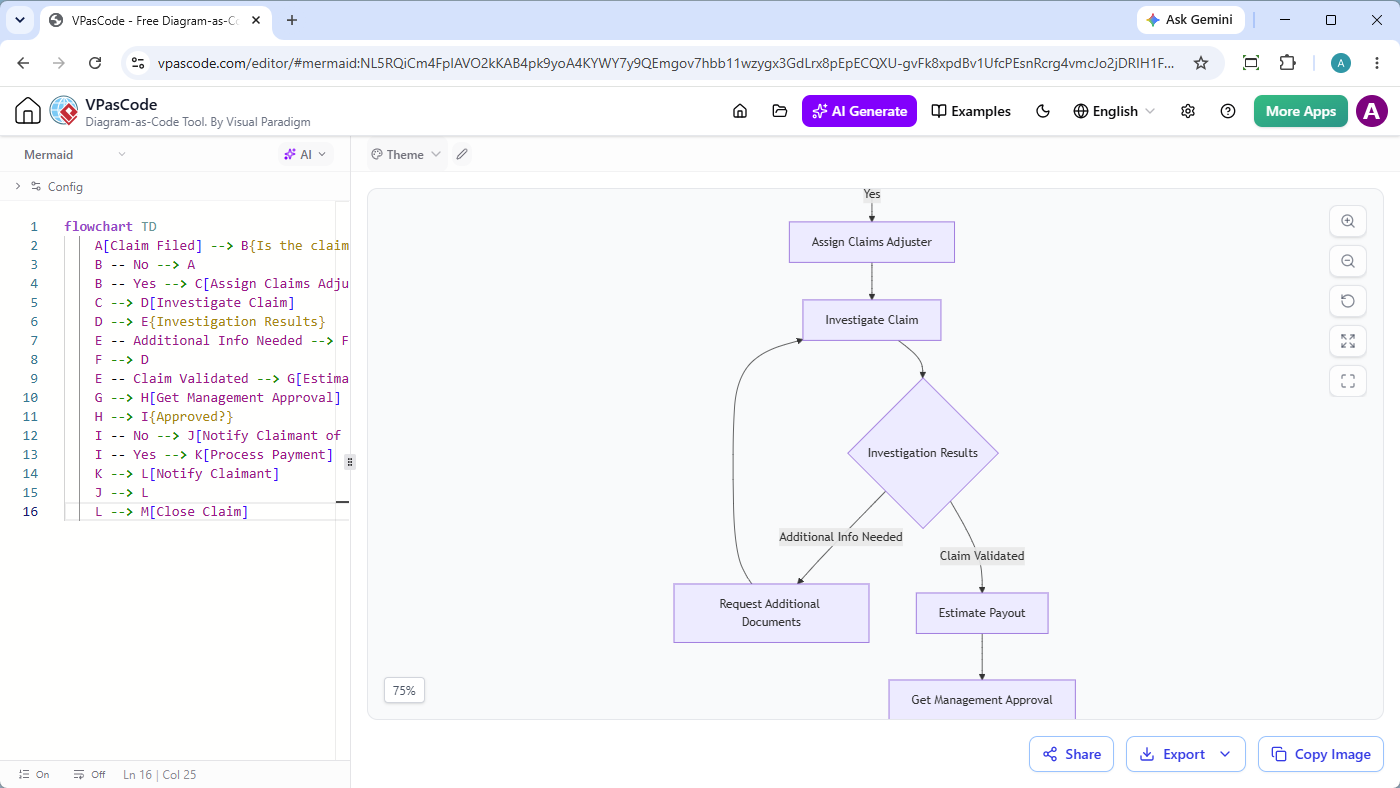Toggle the word wrap Off setting in the status bar

pos(89,774)
